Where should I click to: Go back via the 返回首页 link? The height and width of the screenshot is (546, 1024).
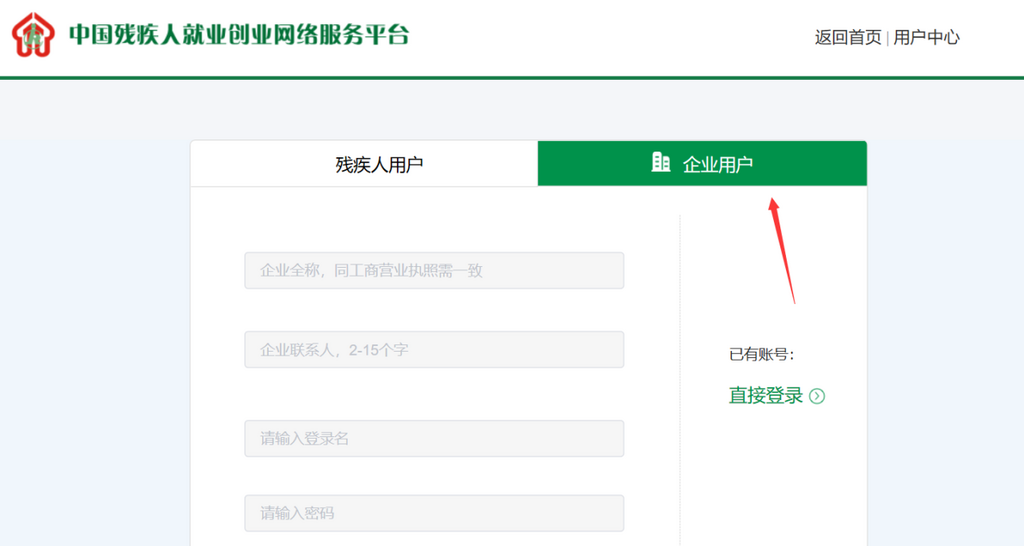click(847, 38)
